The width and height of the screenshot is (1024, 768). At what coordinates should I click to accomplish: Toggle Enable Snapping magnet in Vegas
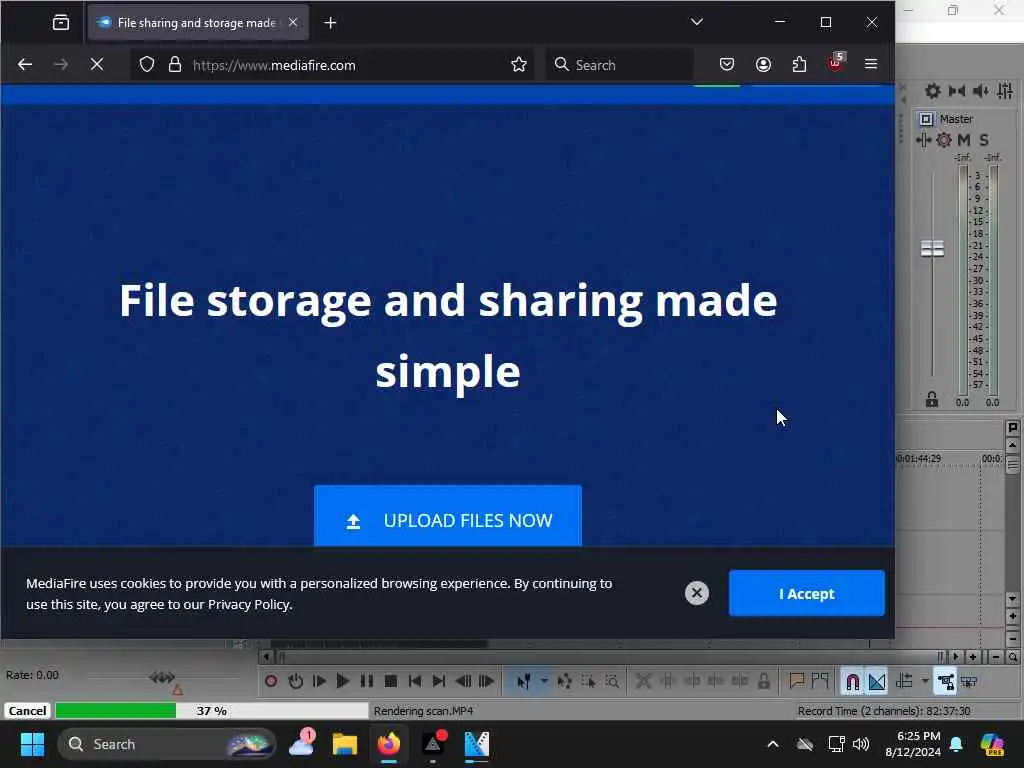point(853,682)
